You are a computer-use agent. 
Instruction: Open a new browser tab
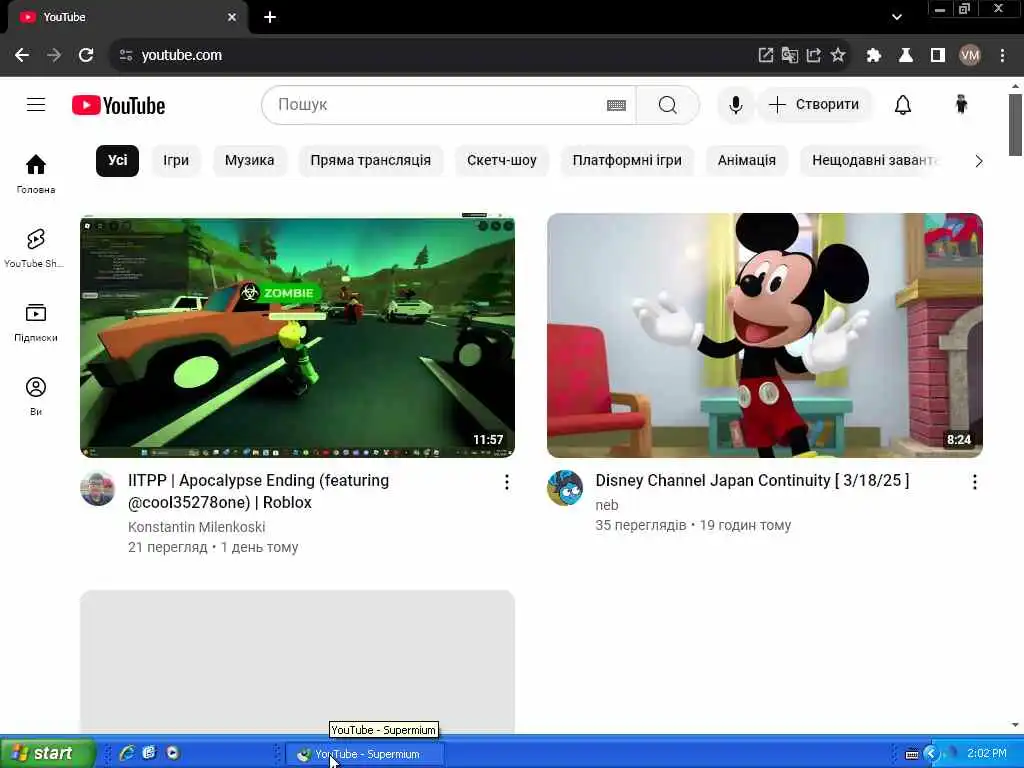270,17
